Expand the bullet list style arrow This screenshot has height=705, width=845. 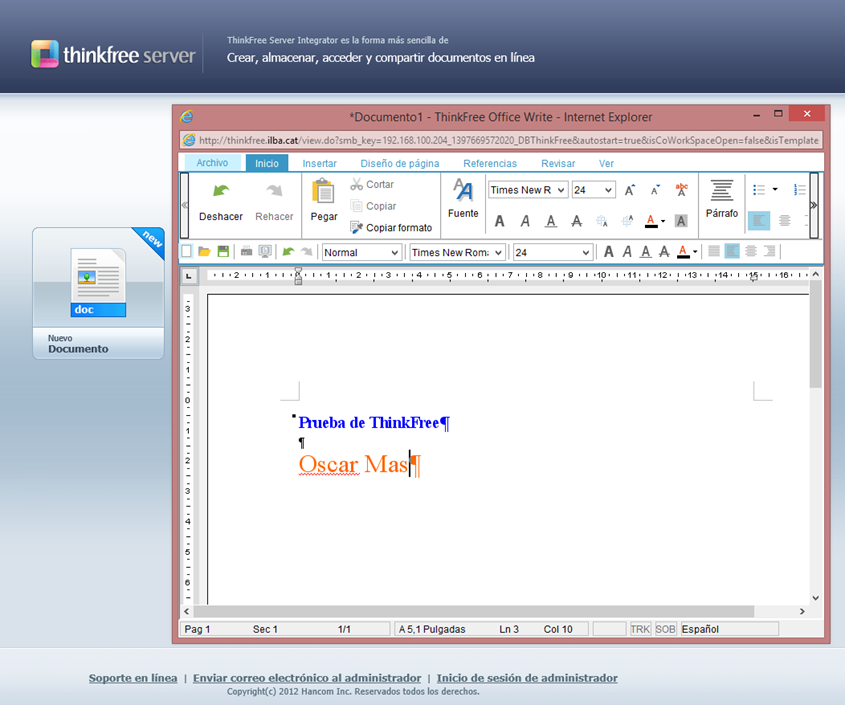coord(775,189)
